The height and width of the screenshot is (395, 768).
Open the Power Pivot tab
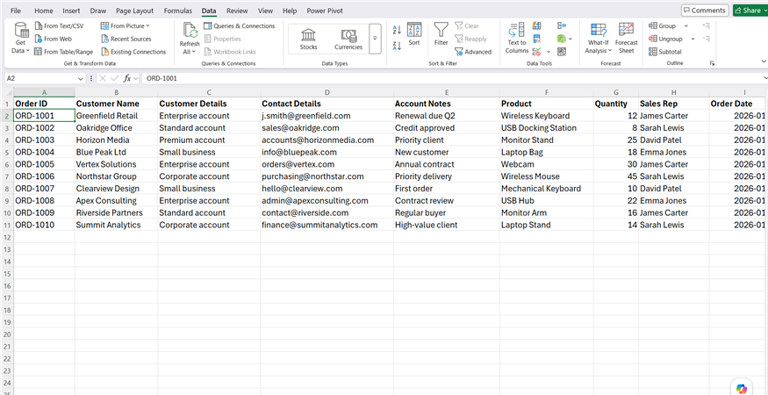325,10
